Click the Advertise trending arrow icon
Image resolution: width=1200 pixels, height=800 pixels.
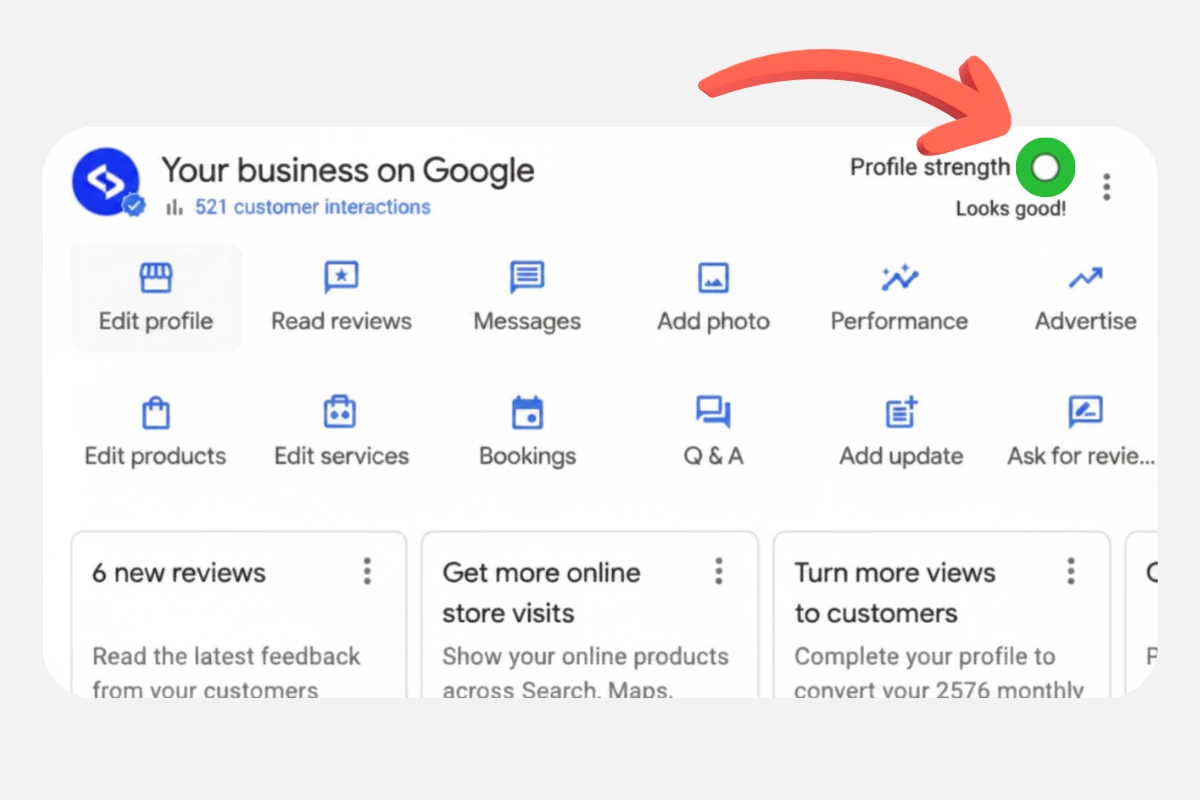pyautogui.click(x=1085, y=277)
